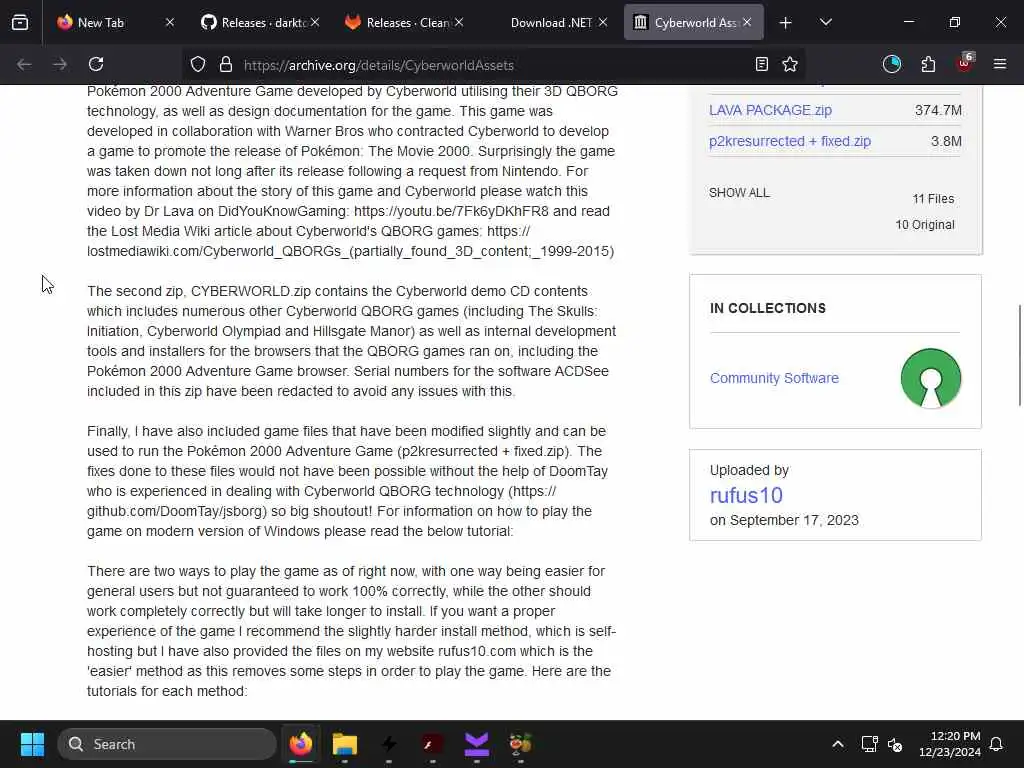Click the IN COLLECTIONS heading
1024x768 pixels.
(767, 308)
